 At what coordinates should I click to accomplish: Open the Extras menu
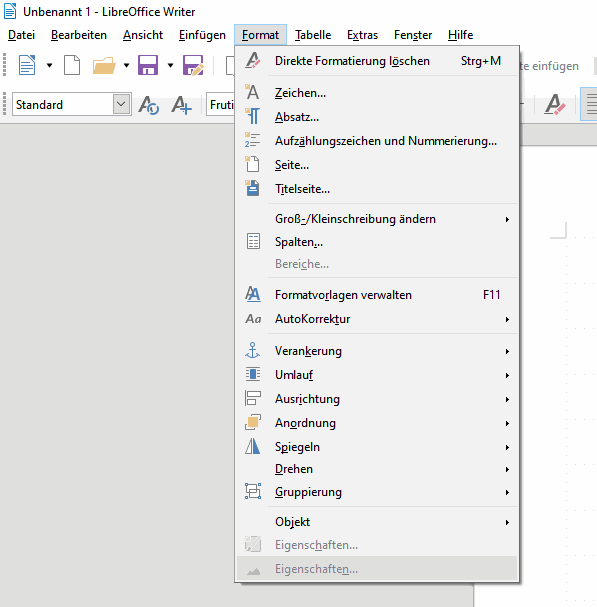pyautogui.click(x=362, y=35)
